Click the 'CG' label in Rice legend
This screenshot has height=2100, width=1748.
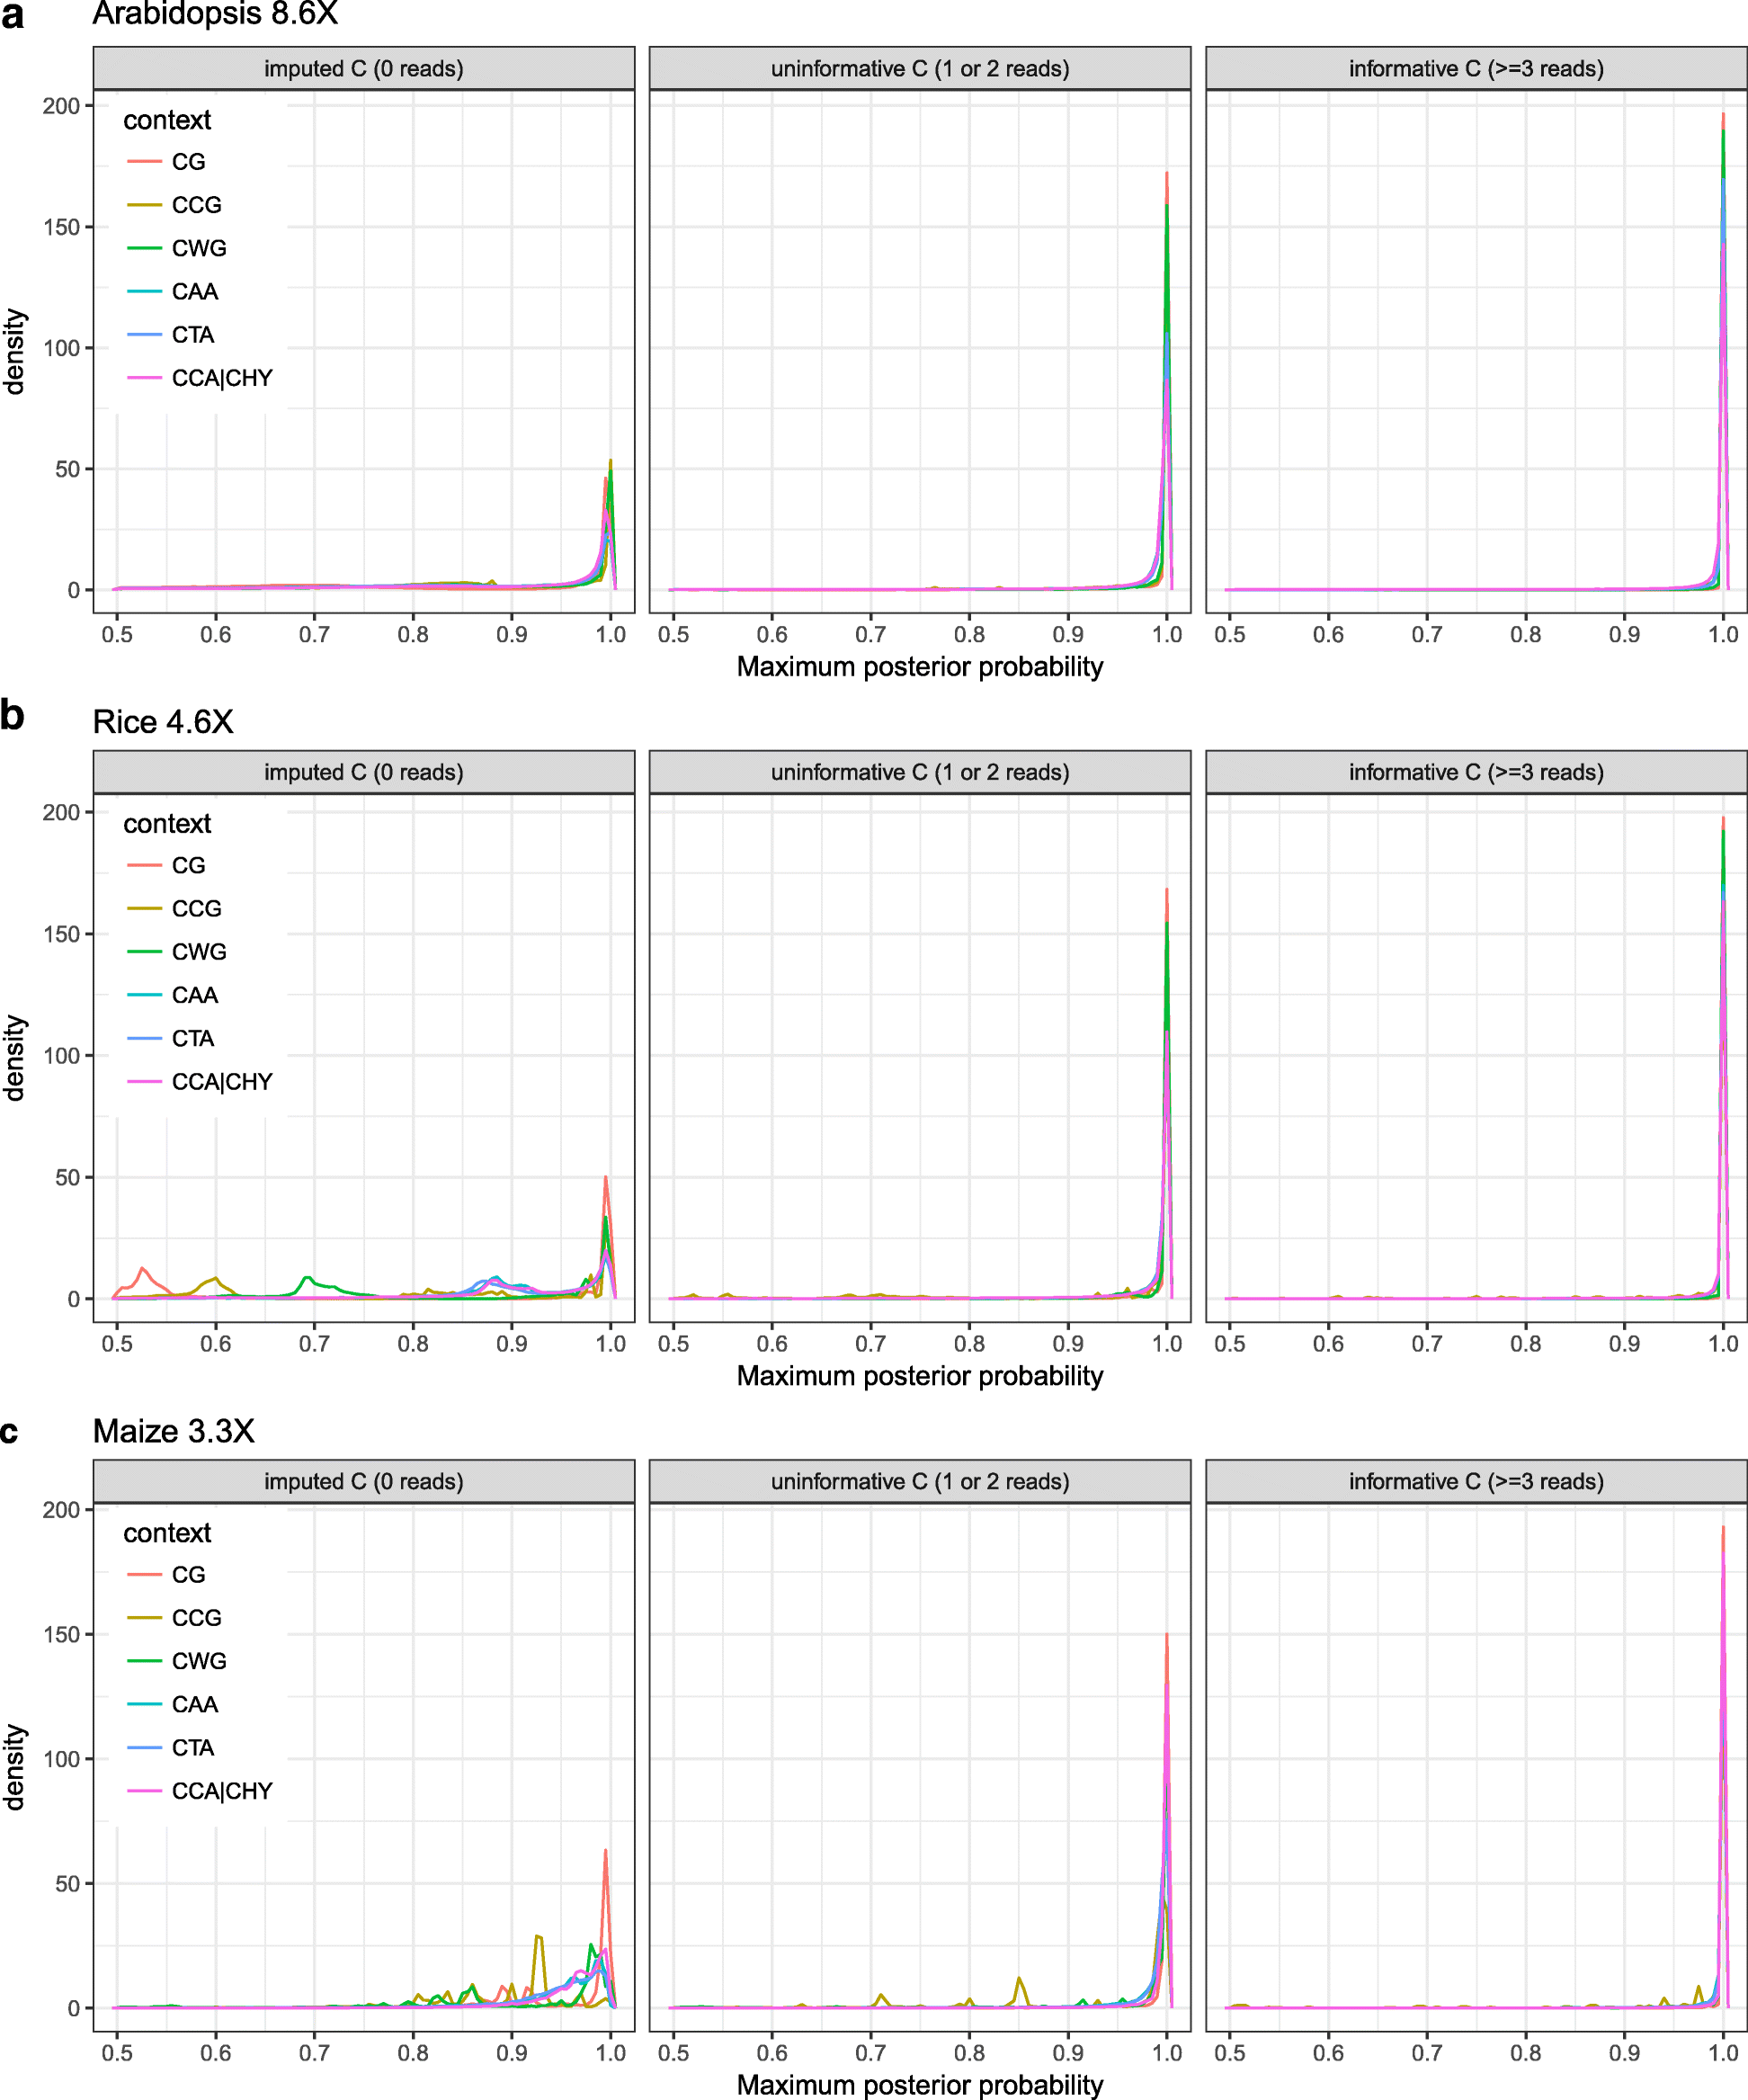coord(189,865)
